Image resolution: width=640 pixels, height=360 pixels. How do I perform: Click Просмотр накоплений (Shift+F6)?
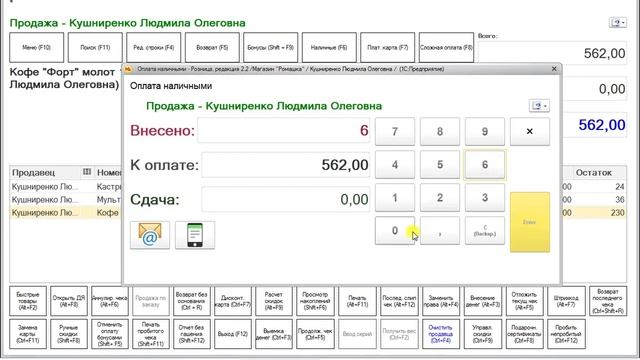(315, 301)
